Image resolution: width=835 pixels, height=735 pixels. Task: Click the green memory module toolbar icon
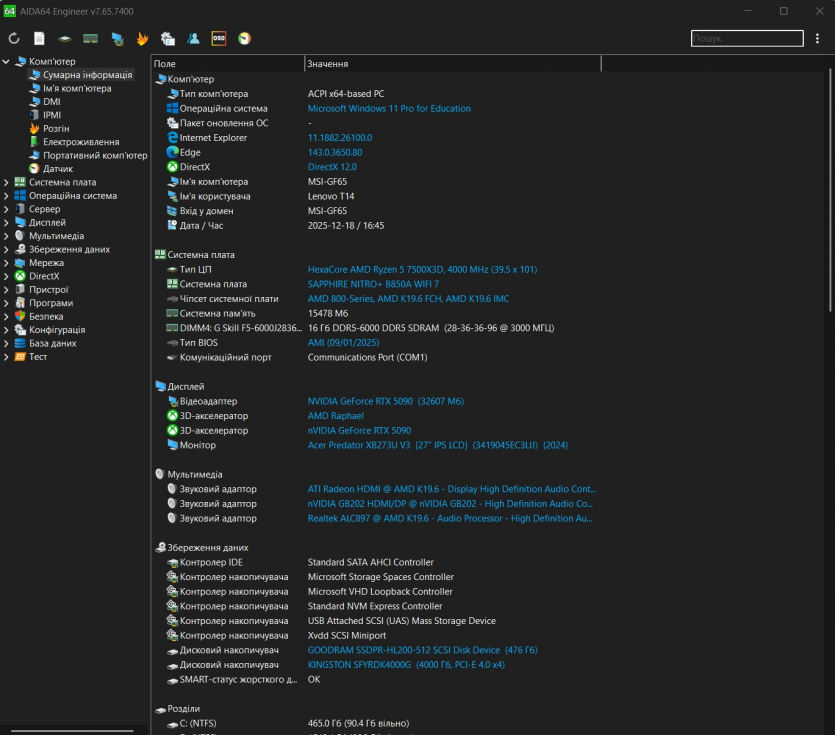[91, 39]
